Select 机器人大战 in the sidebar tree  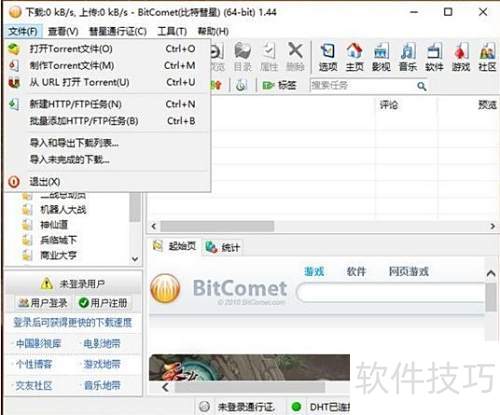coord(63,210)
